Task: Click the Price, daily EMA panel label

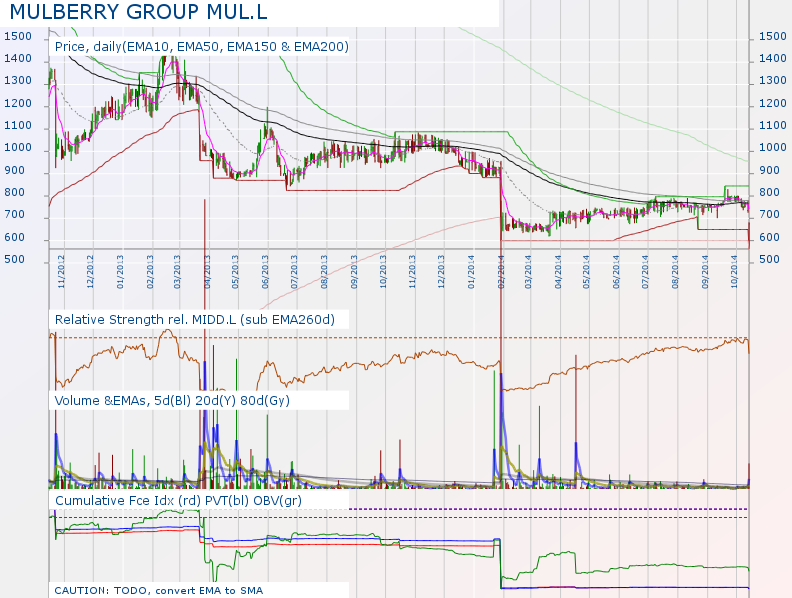Action: tap(202, 47)
